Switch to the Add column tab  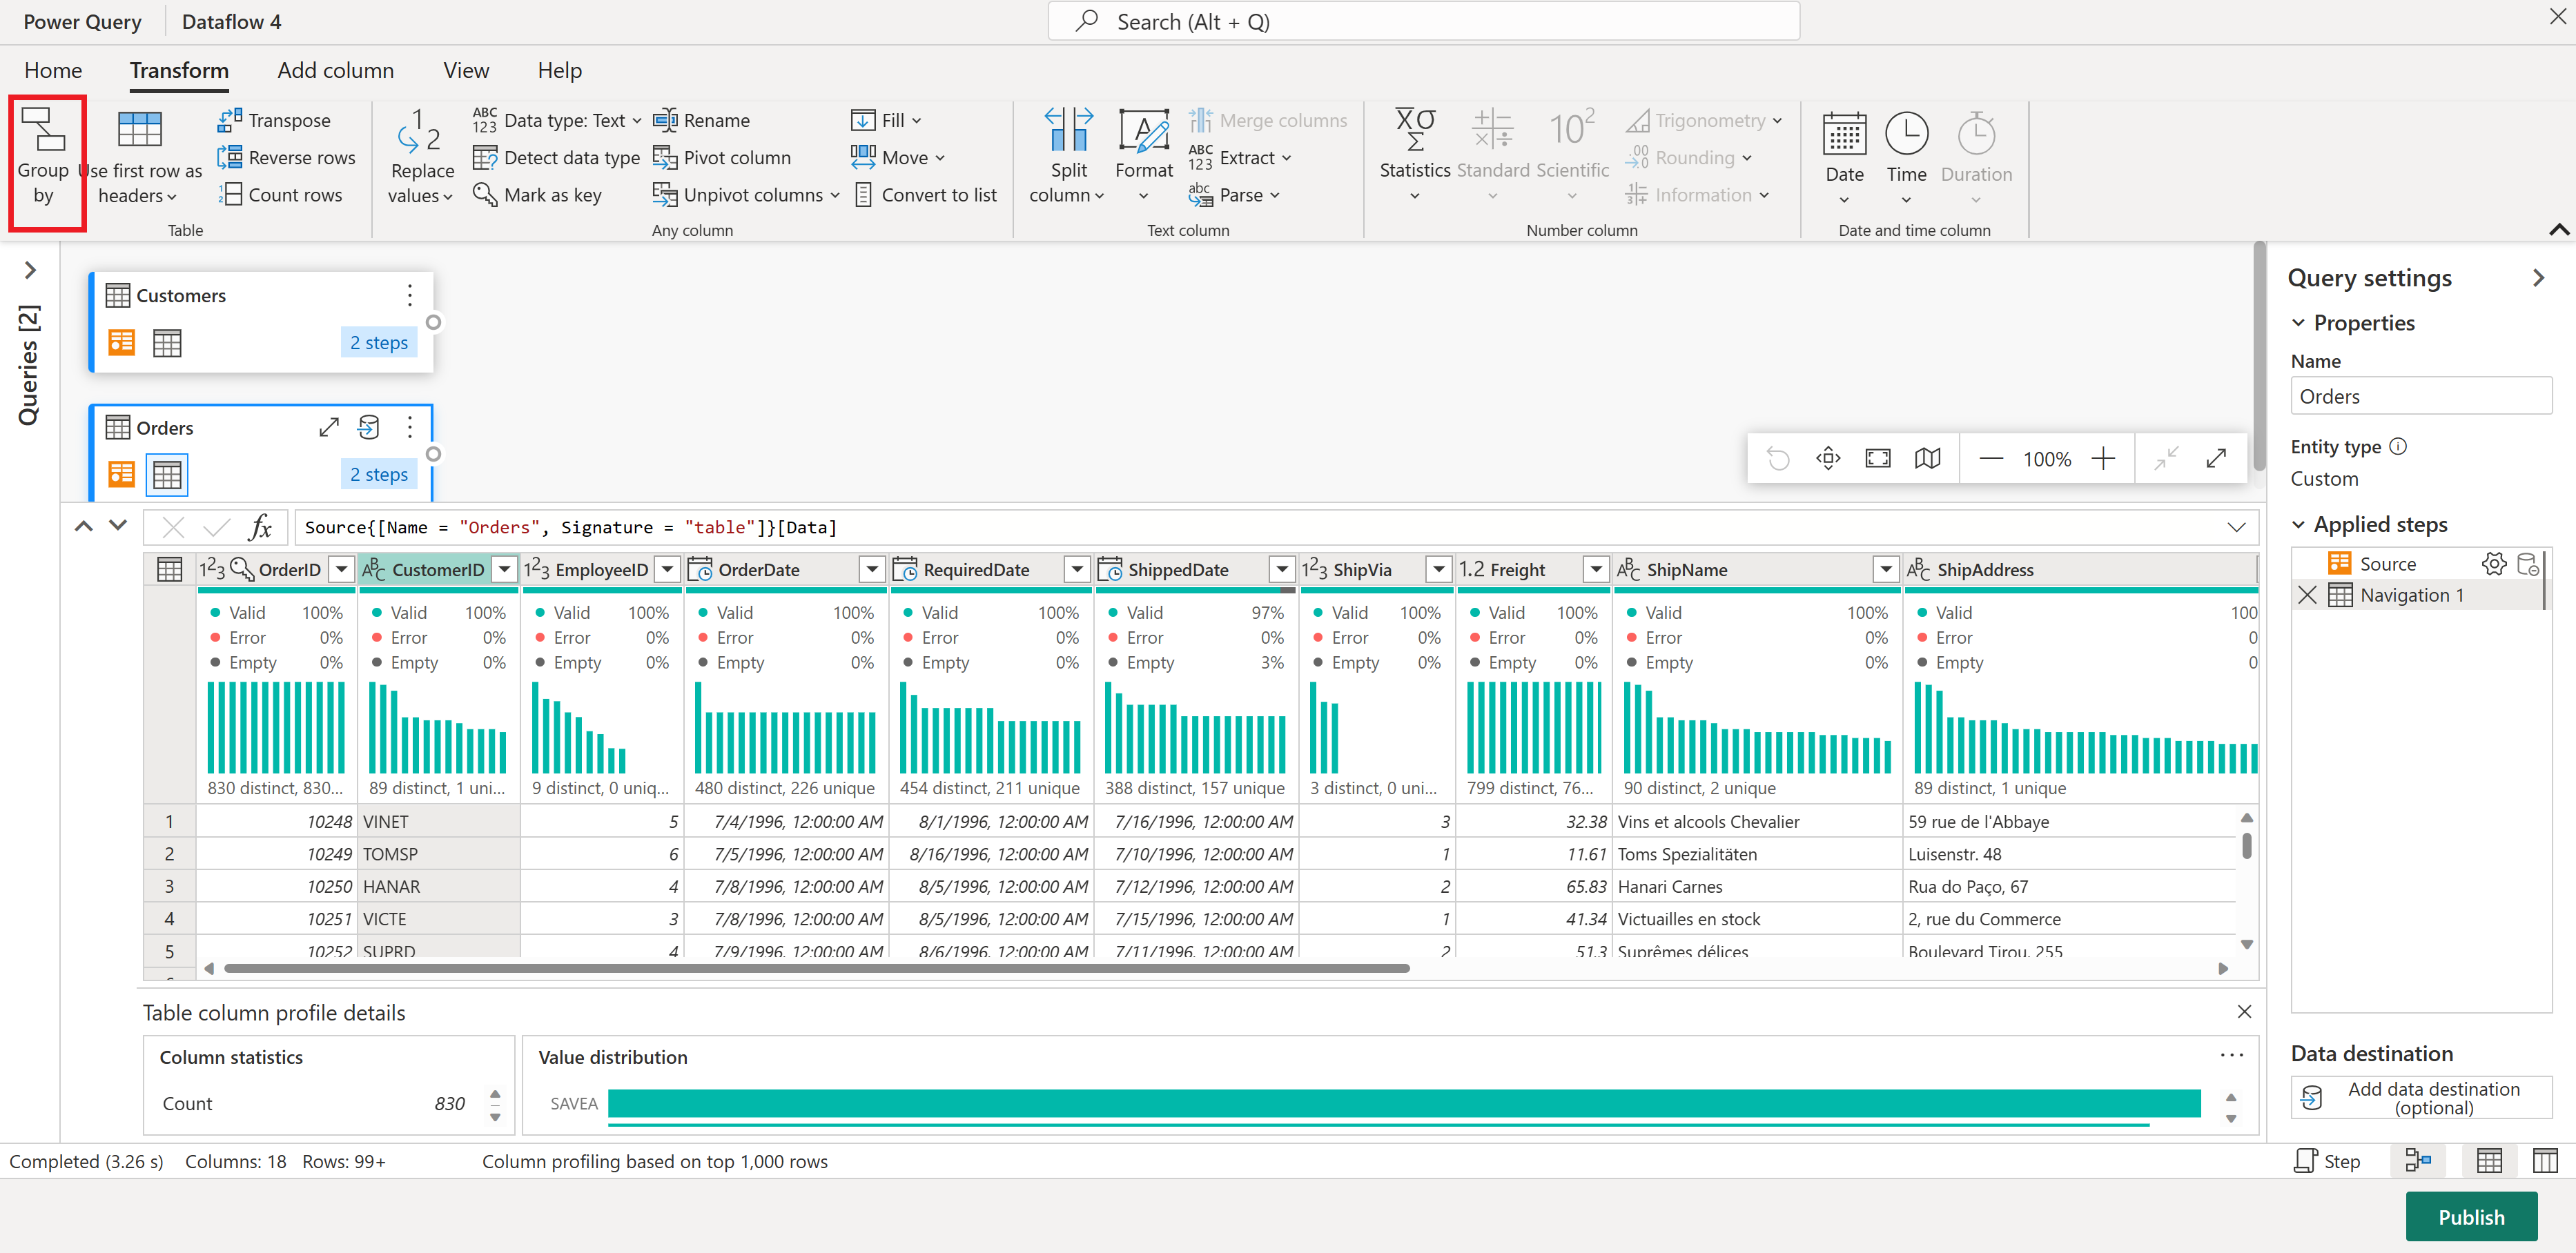click(x=335, y=70)
